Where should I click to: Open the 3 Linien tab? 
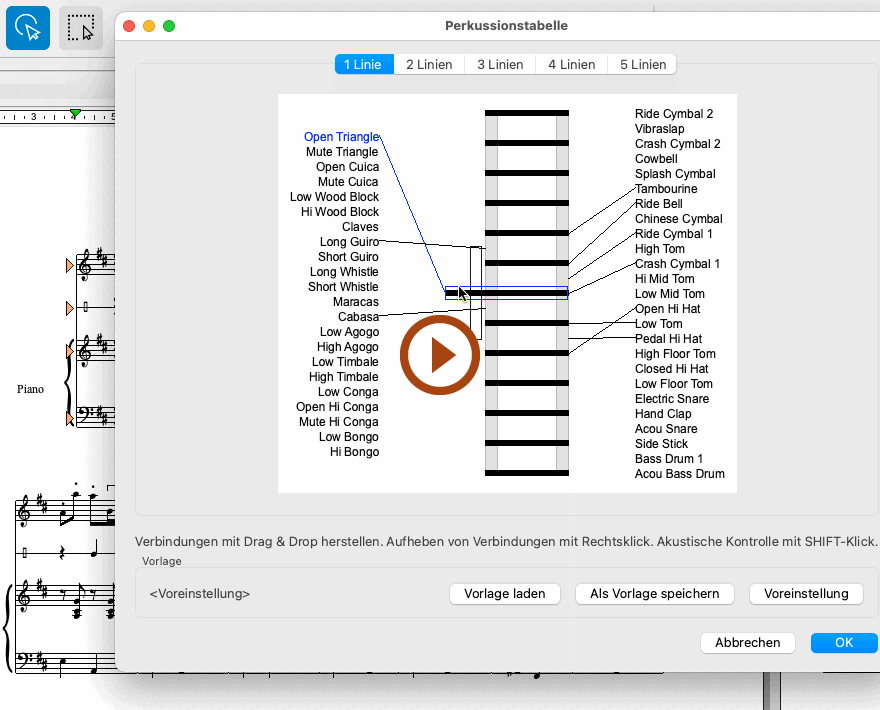click(500, 64)
